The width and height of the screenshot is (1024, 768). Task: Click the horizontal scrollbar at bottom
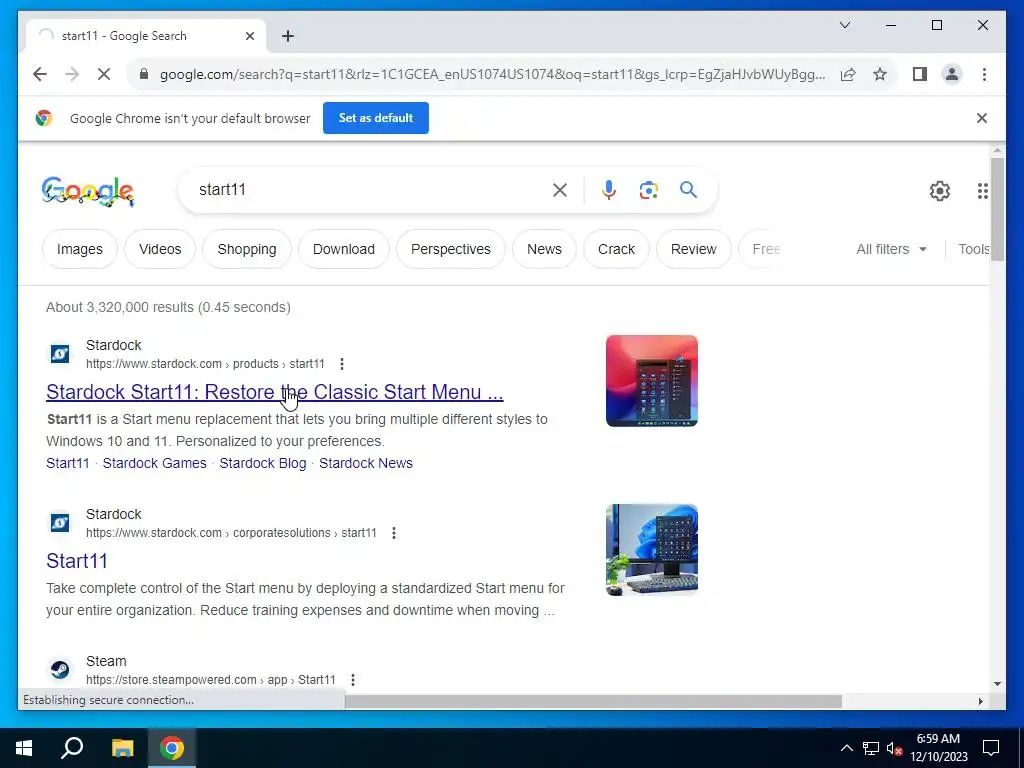coord(593,701)
